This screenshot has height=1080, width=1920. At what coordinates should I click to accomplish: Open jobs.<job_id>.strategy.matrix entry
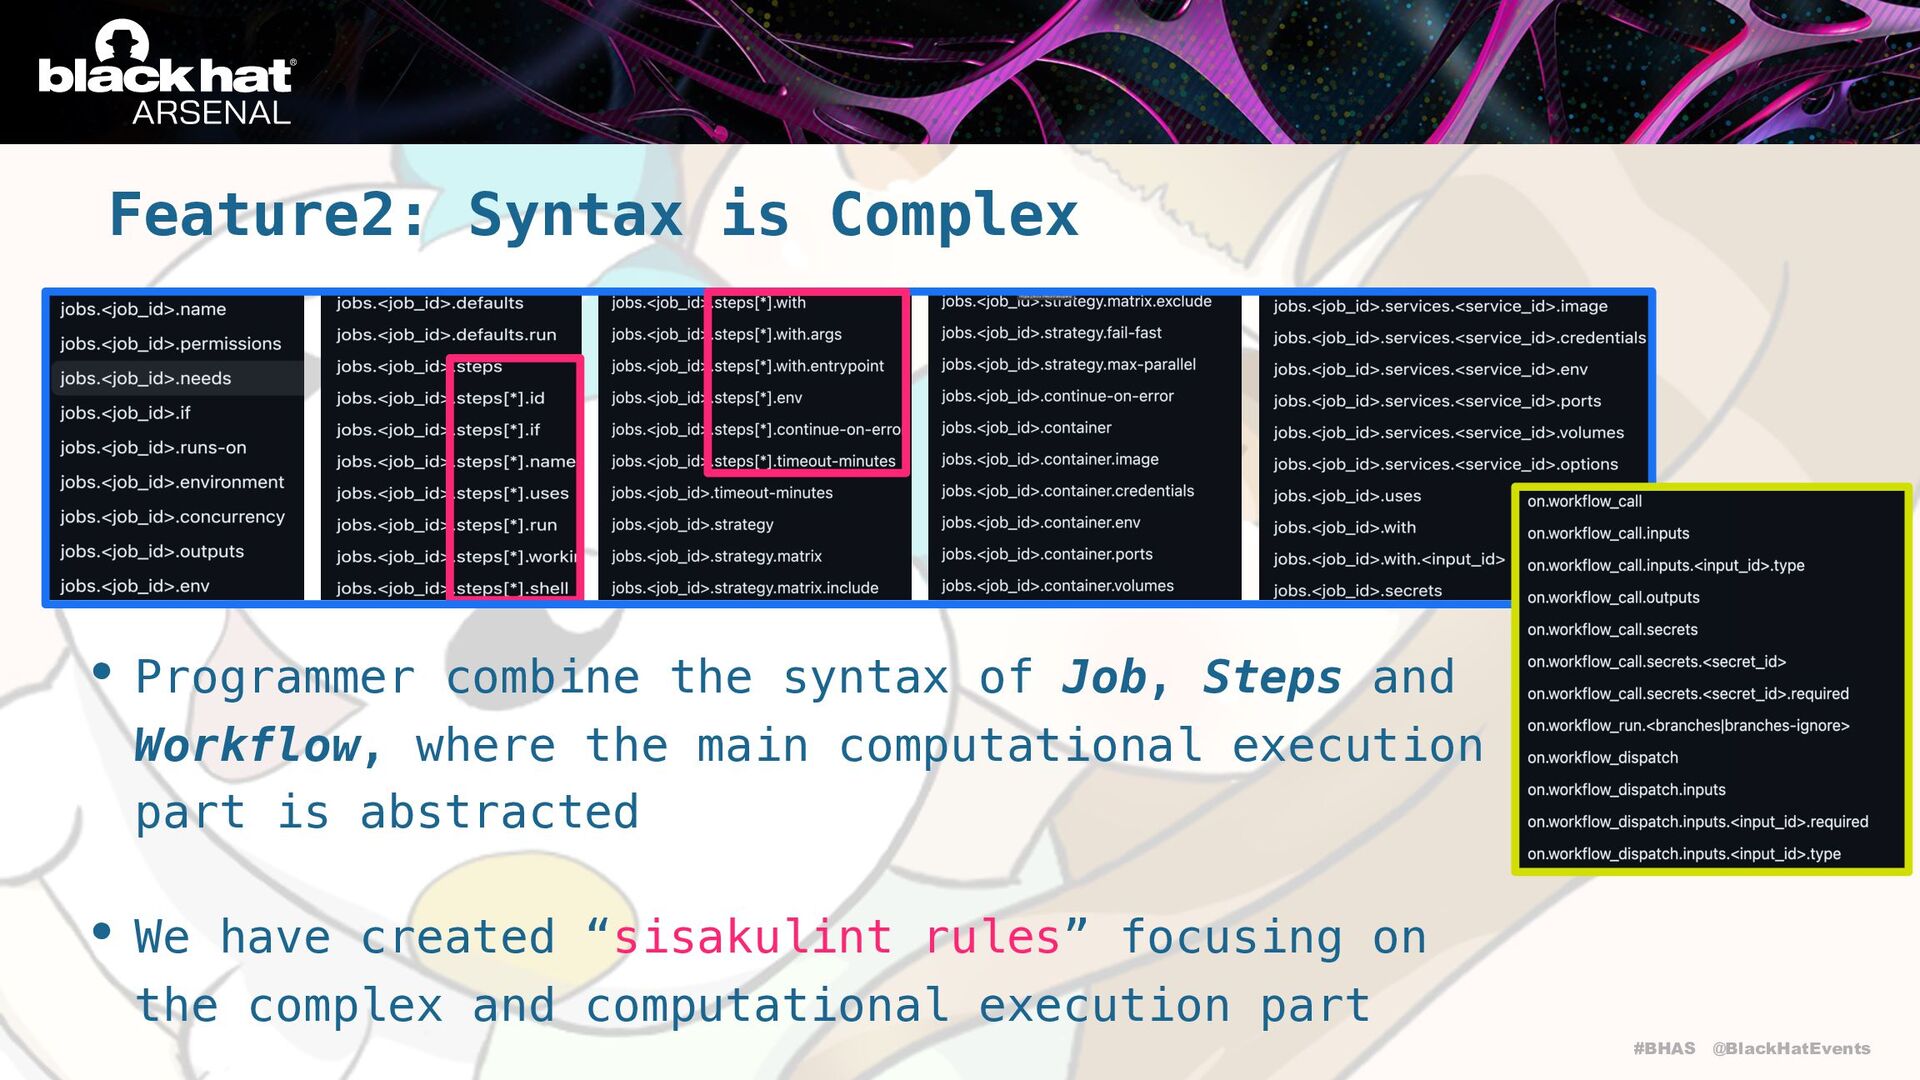click(716, 556)
